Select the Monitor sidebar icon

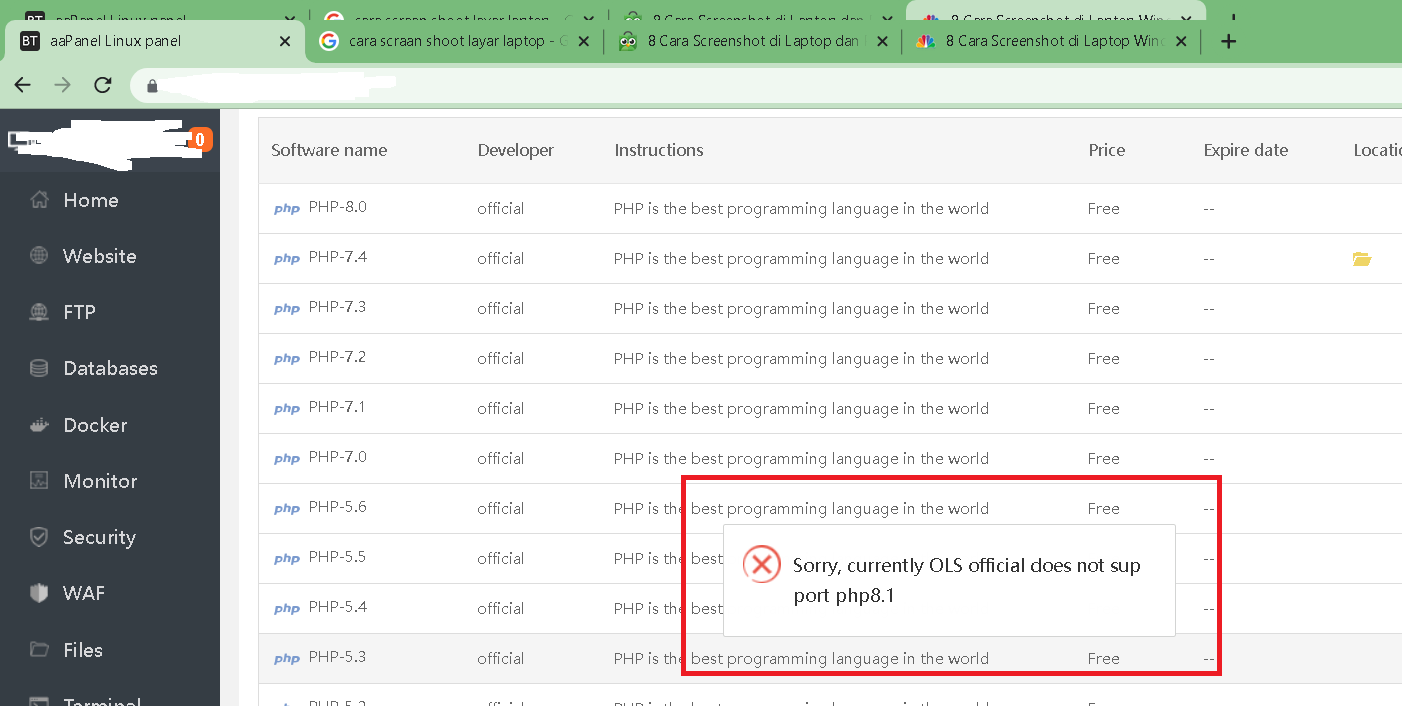coord(38,480)
